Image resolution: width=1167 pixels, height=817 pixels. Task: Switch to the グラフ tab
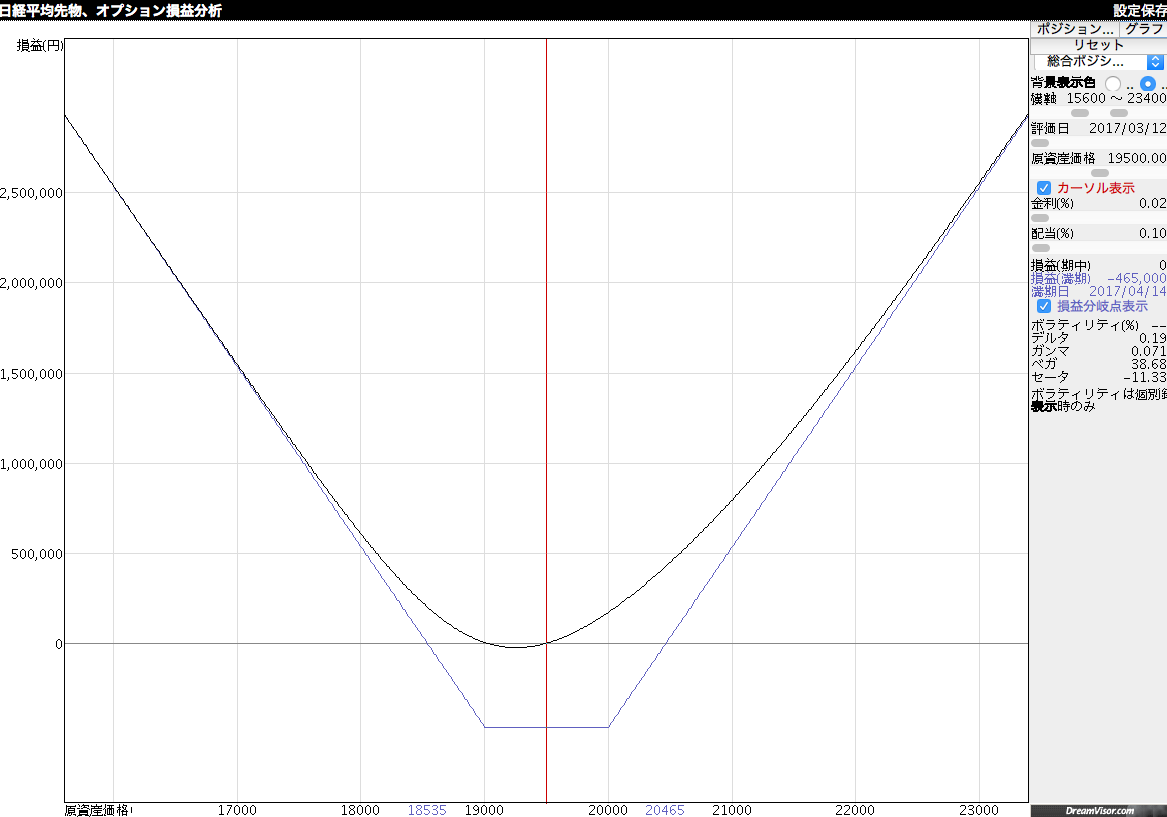[1143, 29]
